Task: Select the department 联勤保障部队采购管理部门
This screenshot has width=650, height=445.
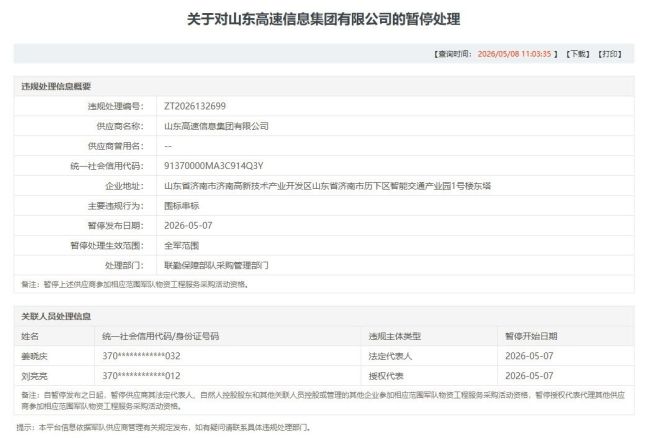Action: coord(216,265)
